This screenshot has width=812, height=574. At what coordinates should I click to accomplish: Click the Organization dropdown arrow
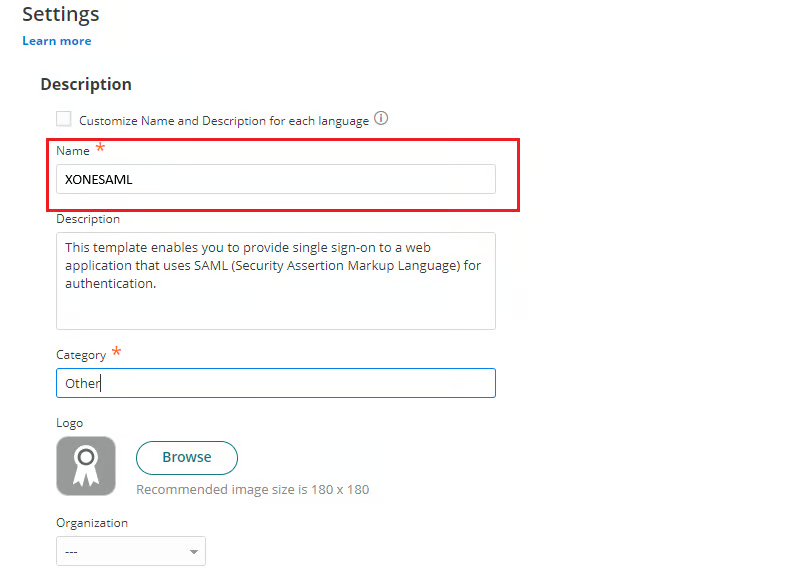point(193,552)
